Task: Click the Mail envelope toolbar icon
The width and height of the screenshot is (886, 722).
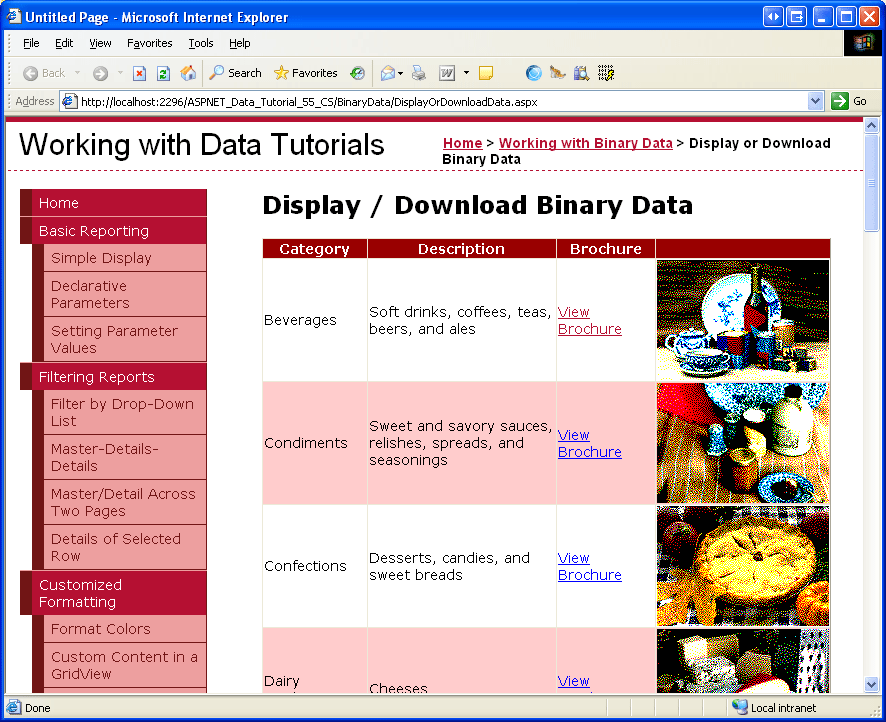Action: [387, 73]
